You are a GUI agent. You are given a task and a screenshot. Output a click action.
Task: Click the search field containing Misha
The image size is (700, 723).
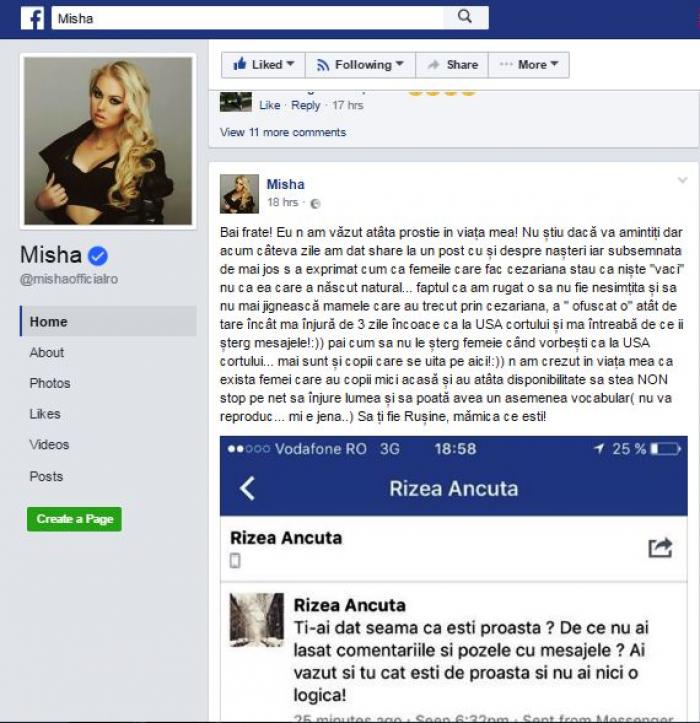[x=247, y=18]
